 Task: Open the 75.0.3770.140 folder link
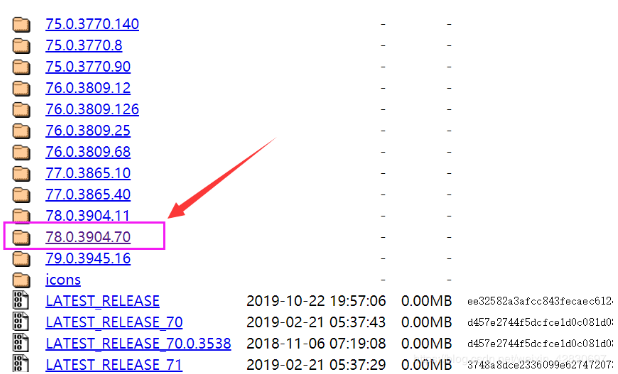click(92, 24)
